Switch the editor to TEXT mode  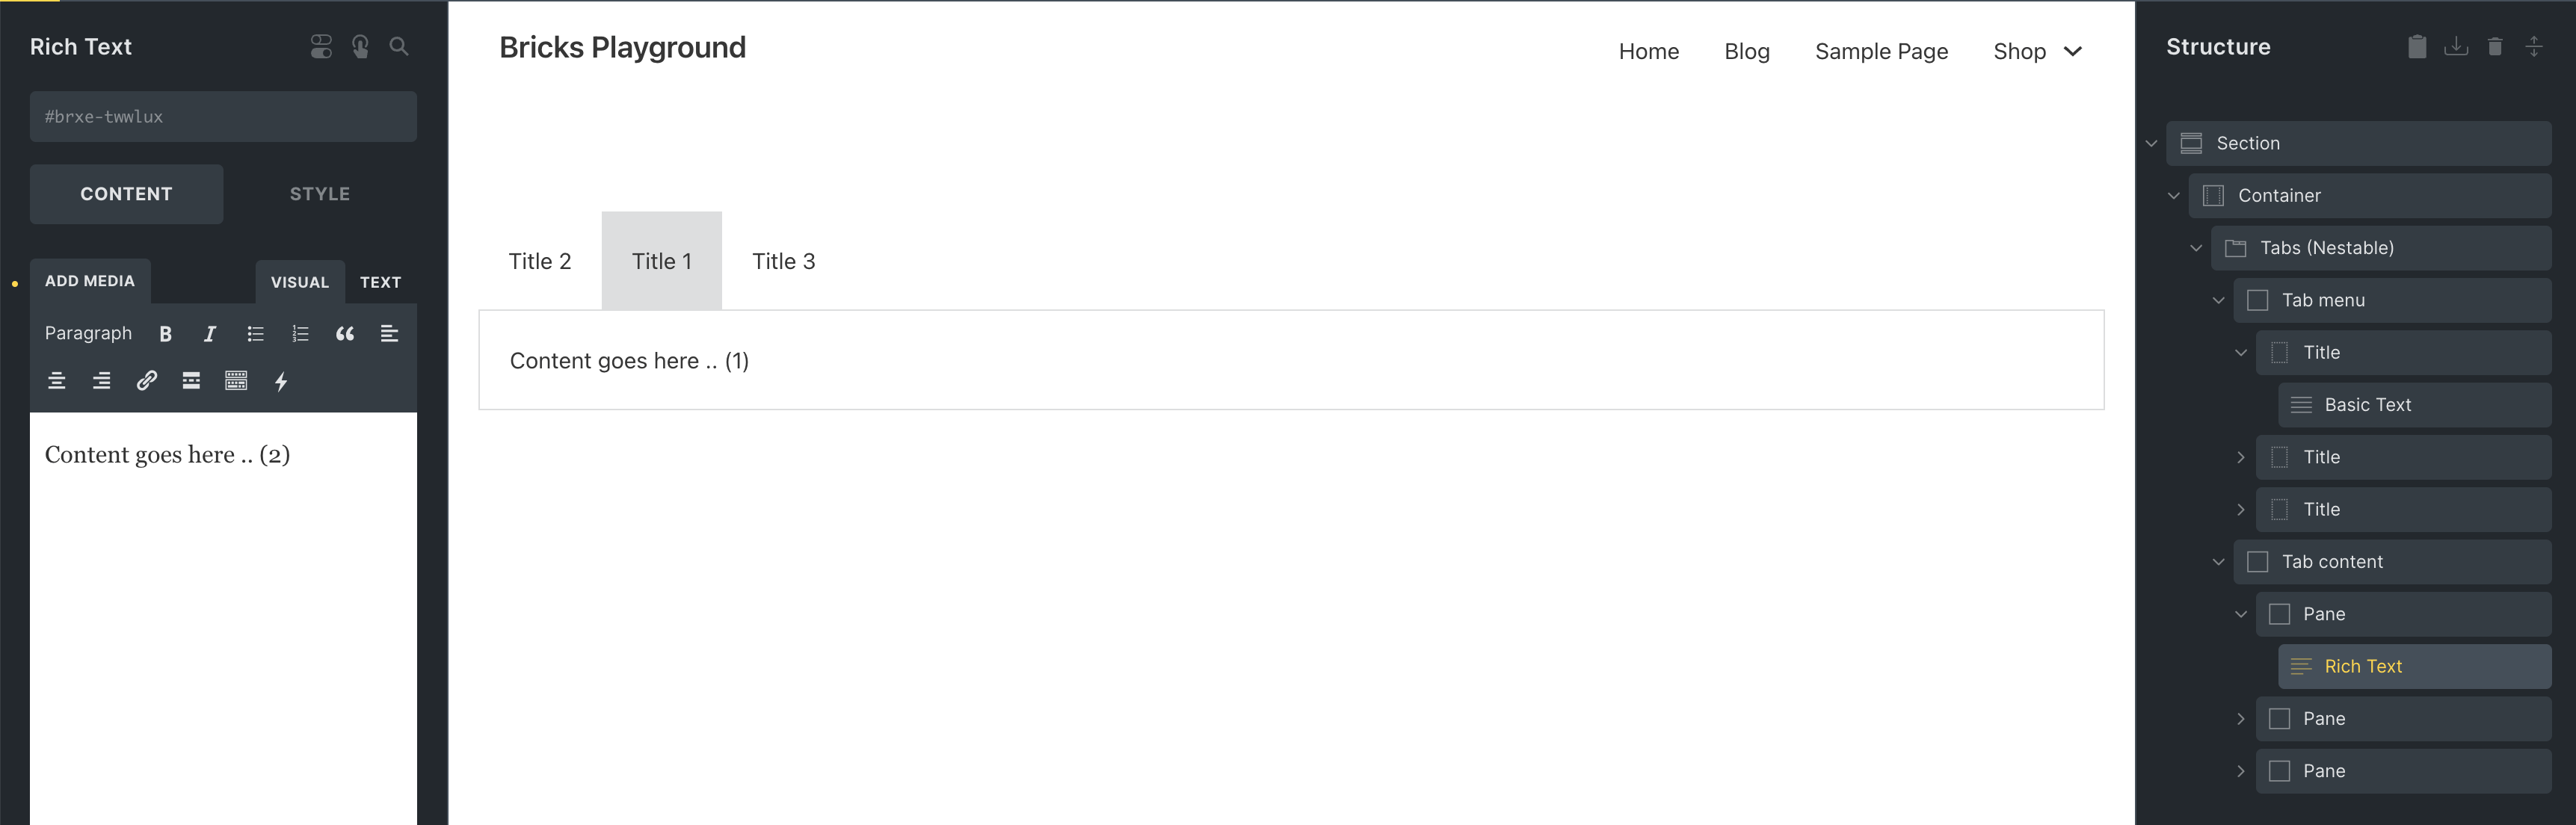click(380, 281)
